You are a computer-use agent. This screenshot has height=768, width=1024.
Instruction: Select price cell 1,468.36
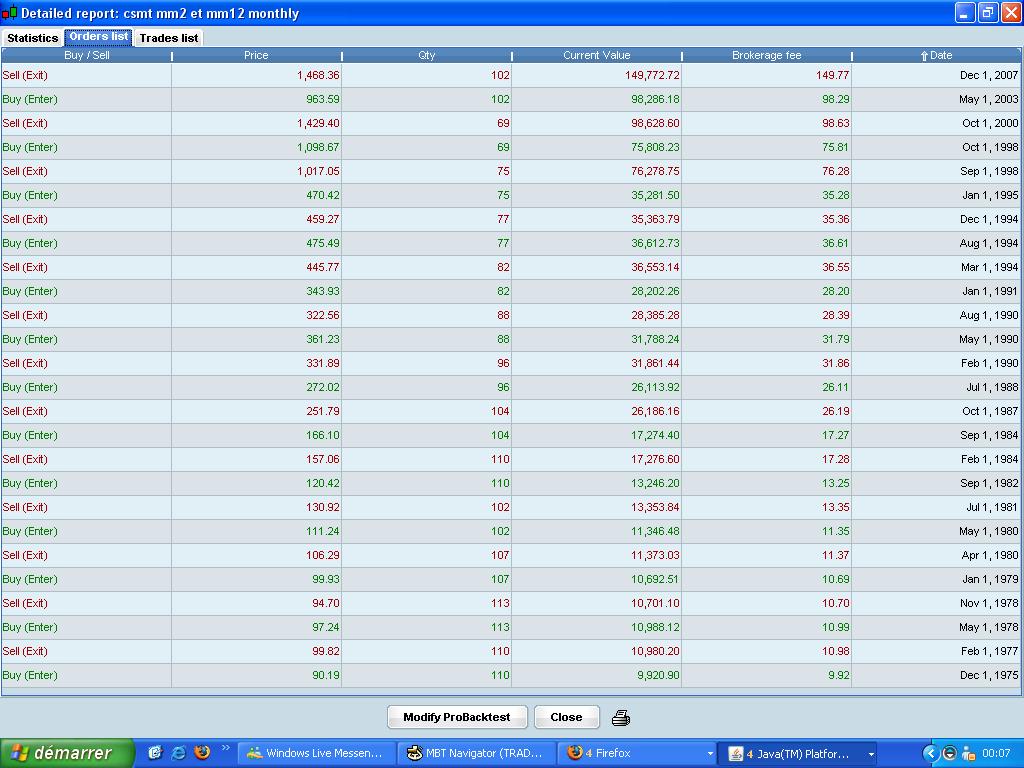256,75
